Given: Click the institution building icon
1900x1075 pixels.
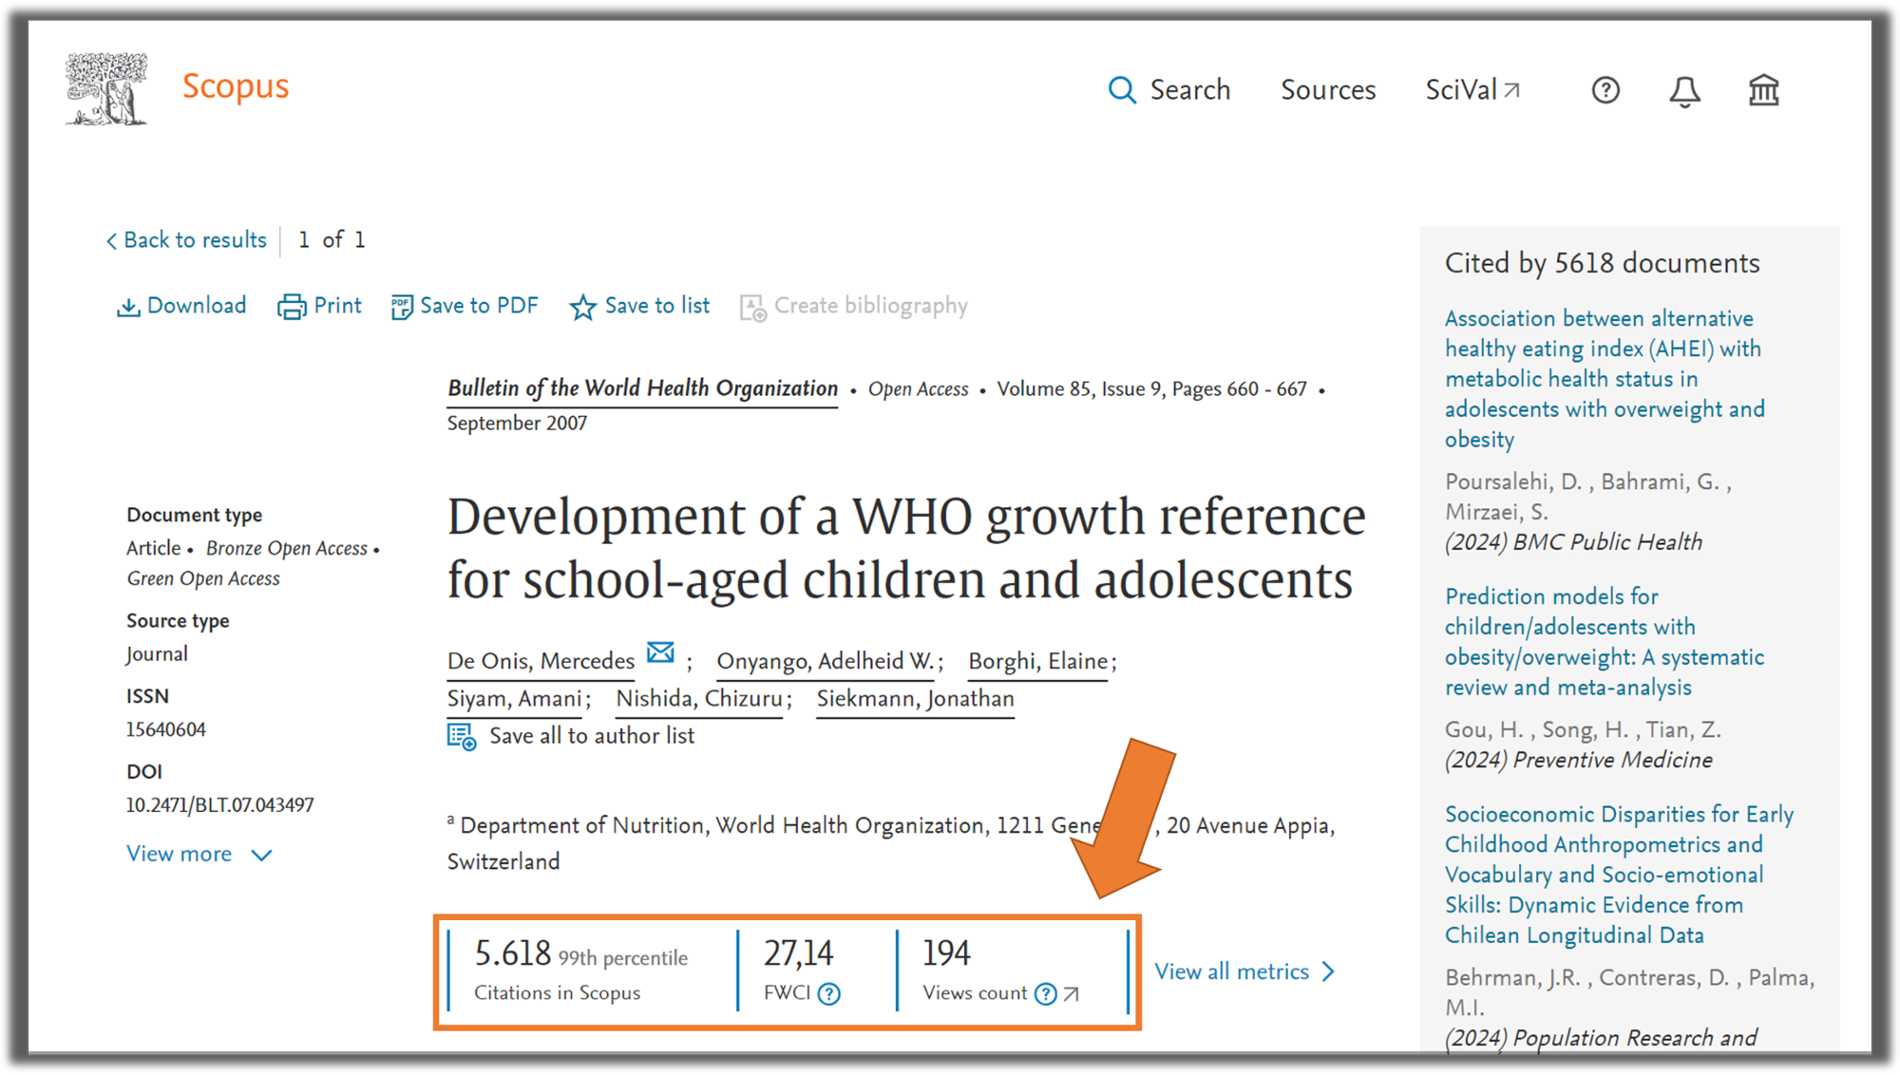Looking at the screenshot, I should tap(1763, 90).
